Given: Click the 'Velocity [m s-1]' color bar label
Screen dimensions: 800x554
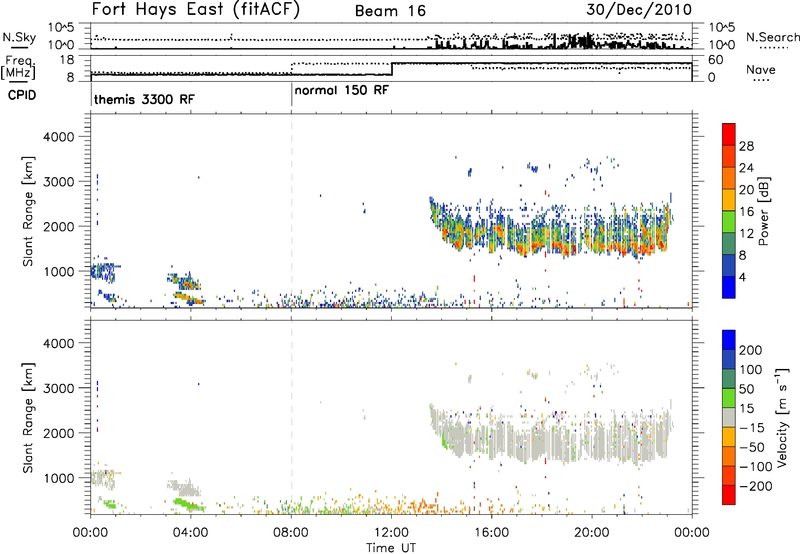Looking at the screenshot, I should click(x=782, y=417).
